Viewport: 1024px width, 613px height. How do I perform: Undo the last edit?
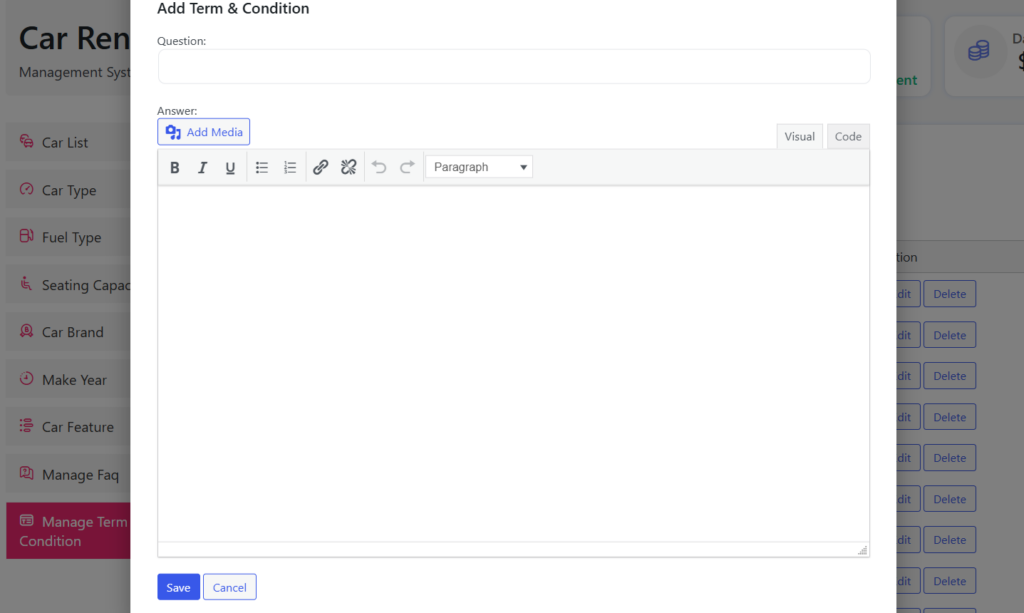point(379,168)
